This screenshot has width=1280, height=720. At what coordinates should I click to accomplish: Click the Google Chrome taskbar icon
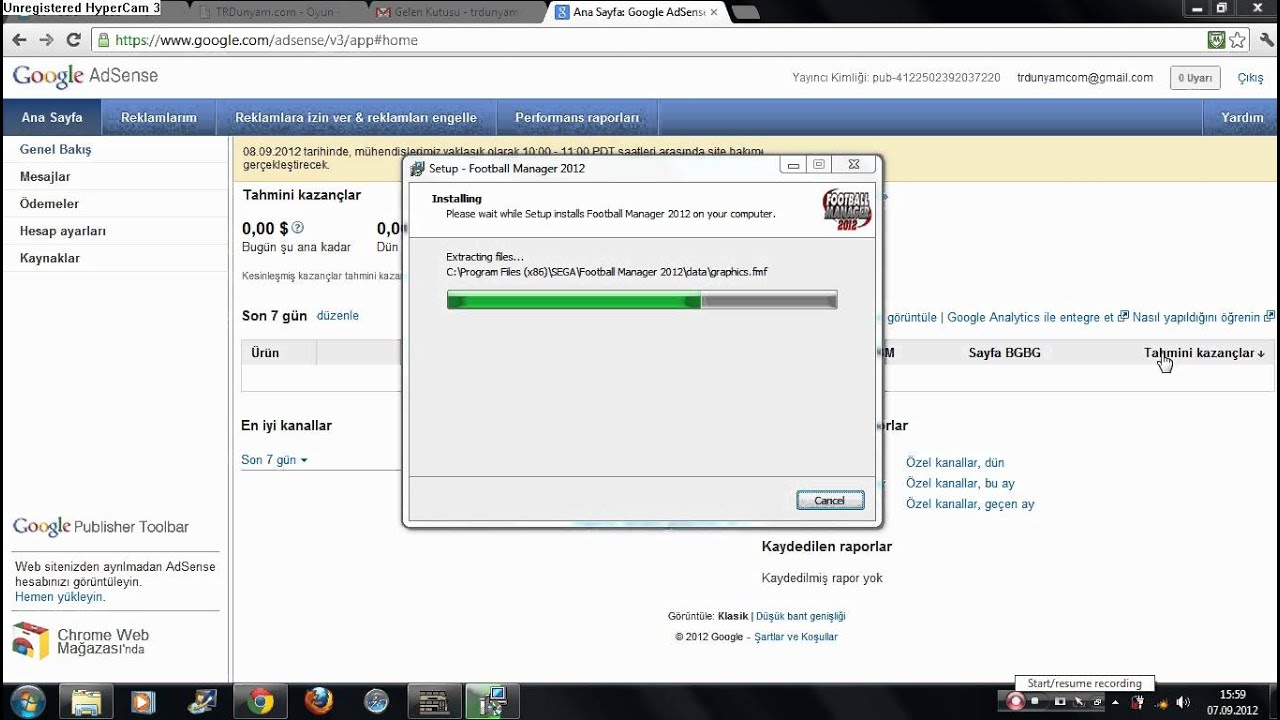point(261,702)
